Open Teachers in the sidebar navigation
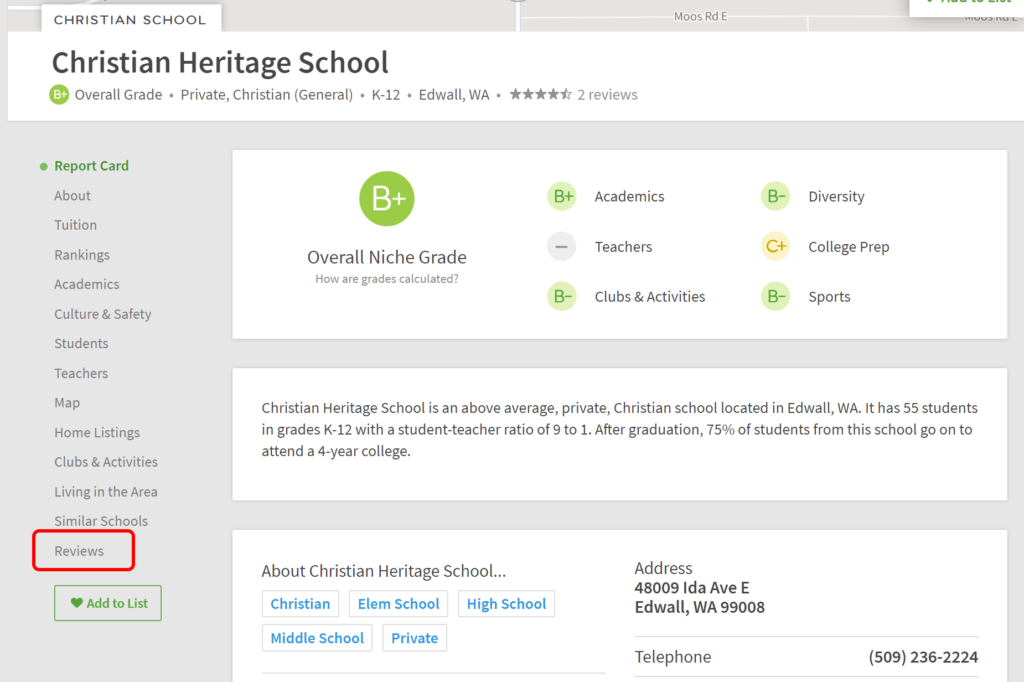This screenshot has height=682, width=1024. [81, 373]
